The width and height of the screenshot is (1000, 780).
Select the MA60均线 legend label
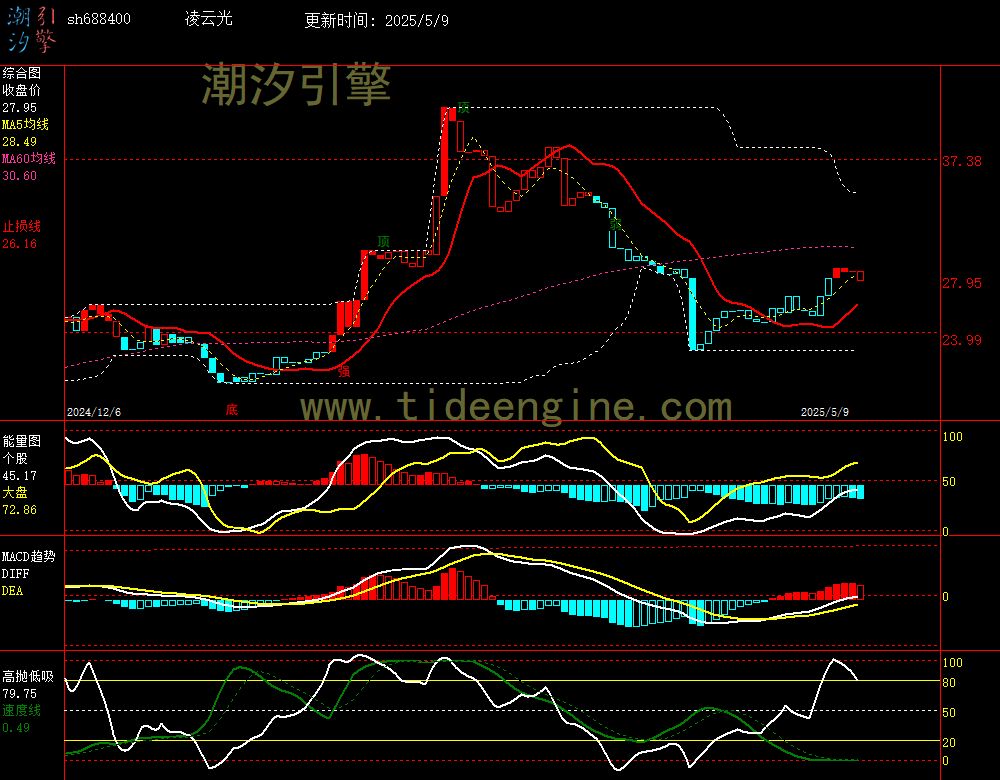[29, 158]
